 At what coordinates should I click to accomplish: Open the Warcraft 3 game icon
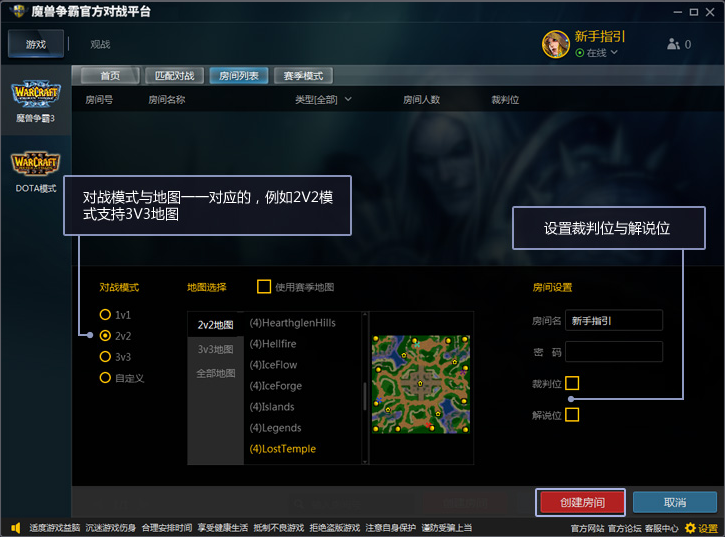36,94
